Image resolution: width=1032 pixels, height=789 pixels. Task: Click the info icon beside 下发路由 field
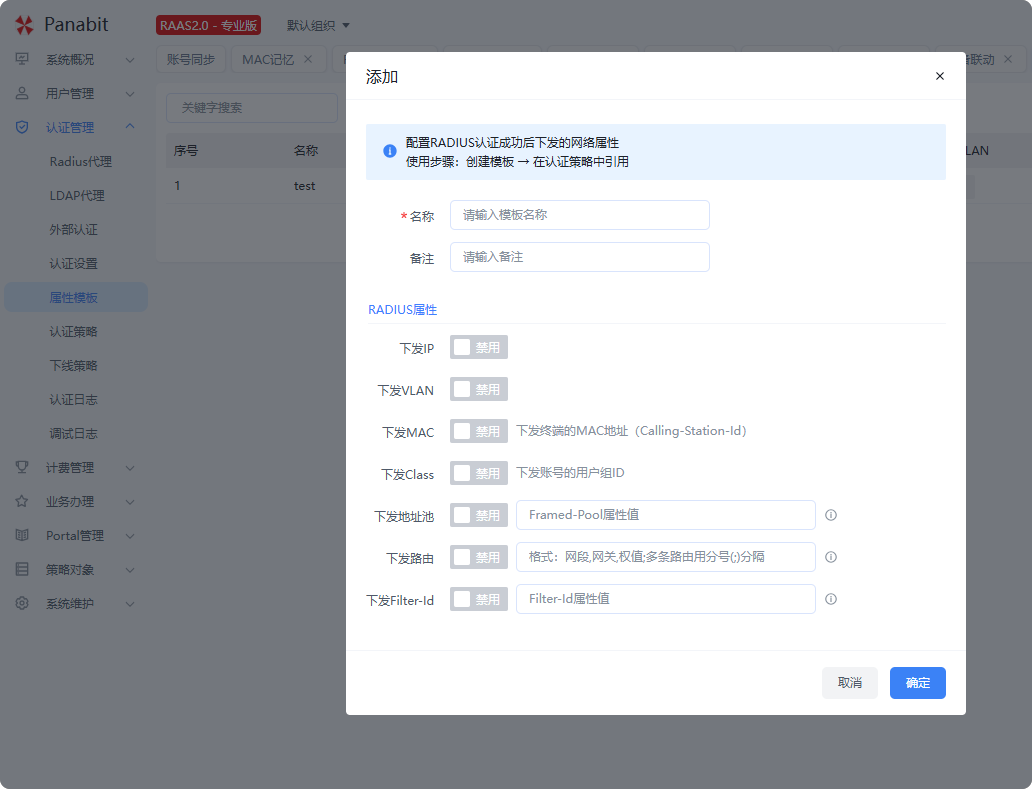(x=831, y=557)
